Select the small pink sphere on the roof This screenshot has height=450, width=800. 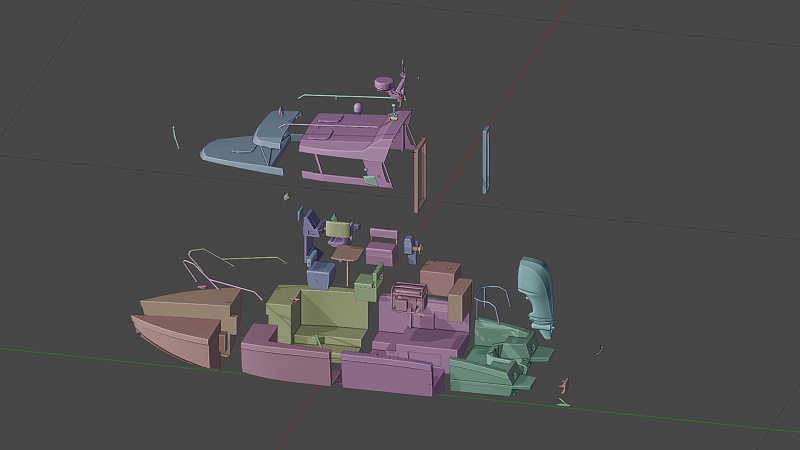click(x=358, y=107)
